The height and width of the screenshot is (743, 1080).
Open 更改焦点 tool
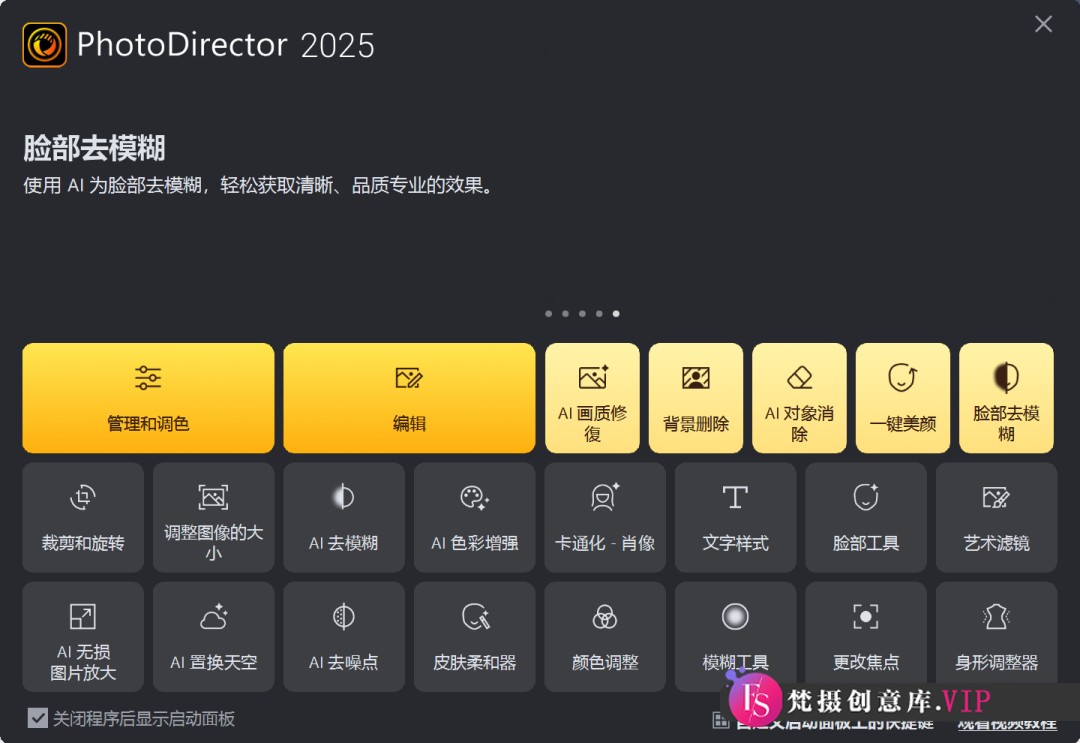coord(866,637)
